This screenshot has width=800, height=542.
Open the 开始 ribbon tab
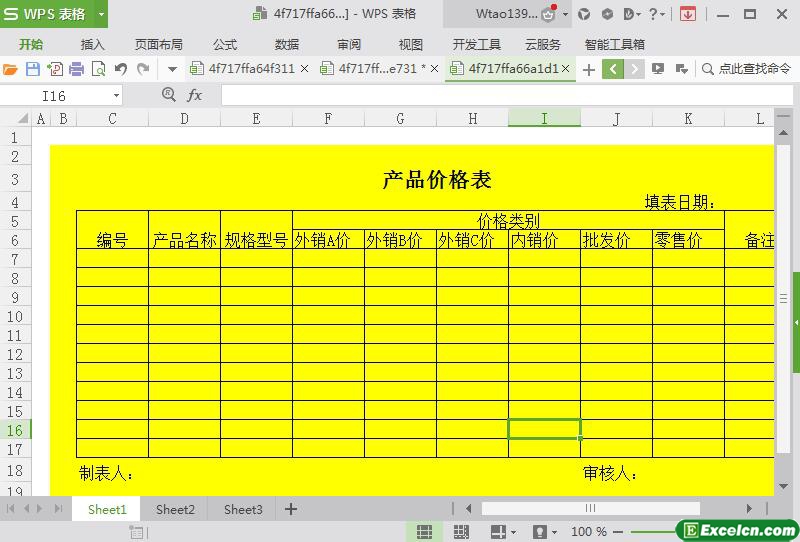[31, 44]
